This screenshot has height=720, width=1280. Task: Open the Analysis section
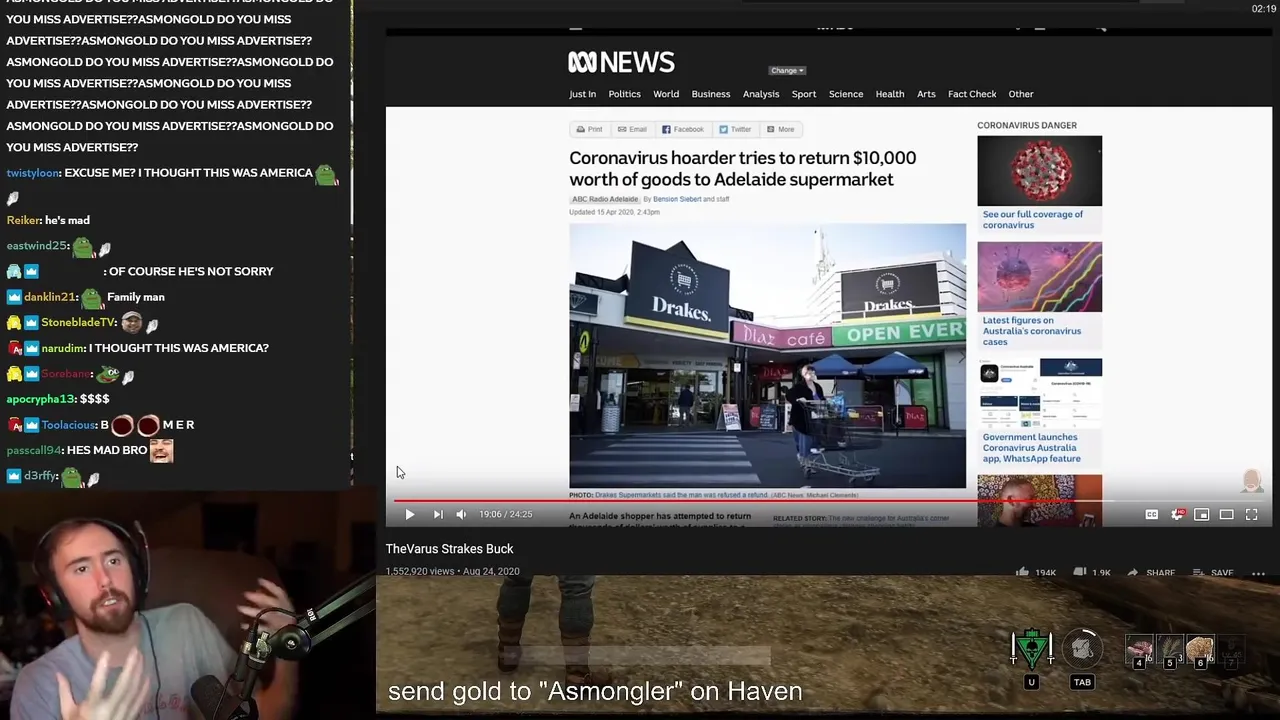[x=761, y=94]
